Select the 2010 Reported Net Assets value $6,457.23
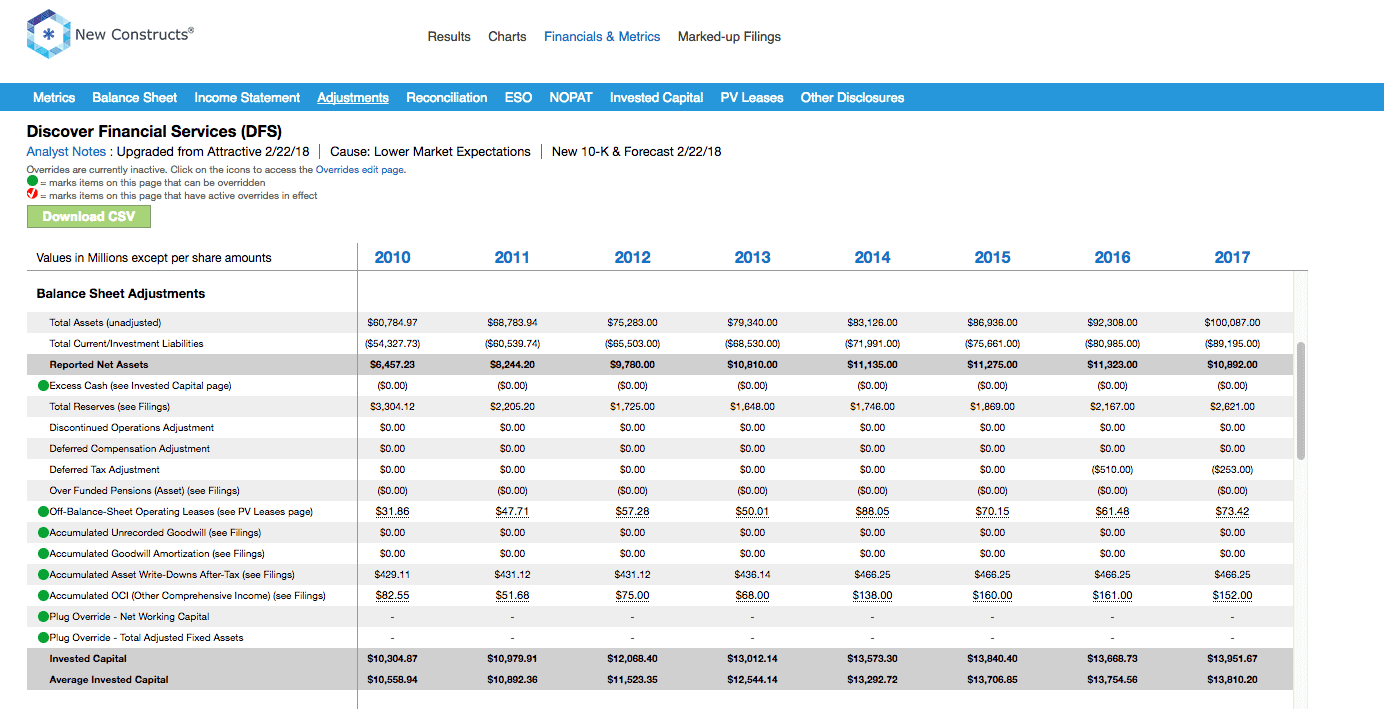This screenshot has height=709, width=1384. click(x=392, y=364)
